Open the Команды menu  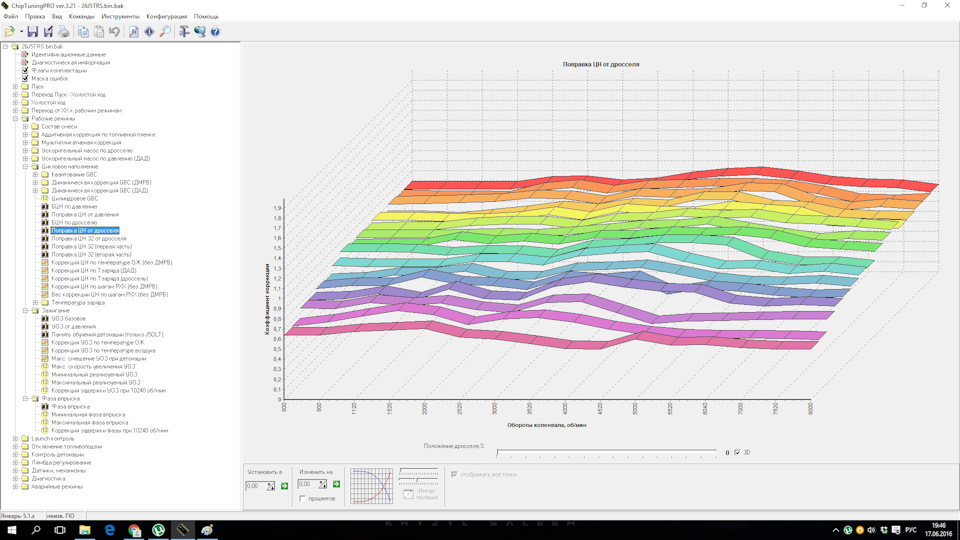coord(81,17)
